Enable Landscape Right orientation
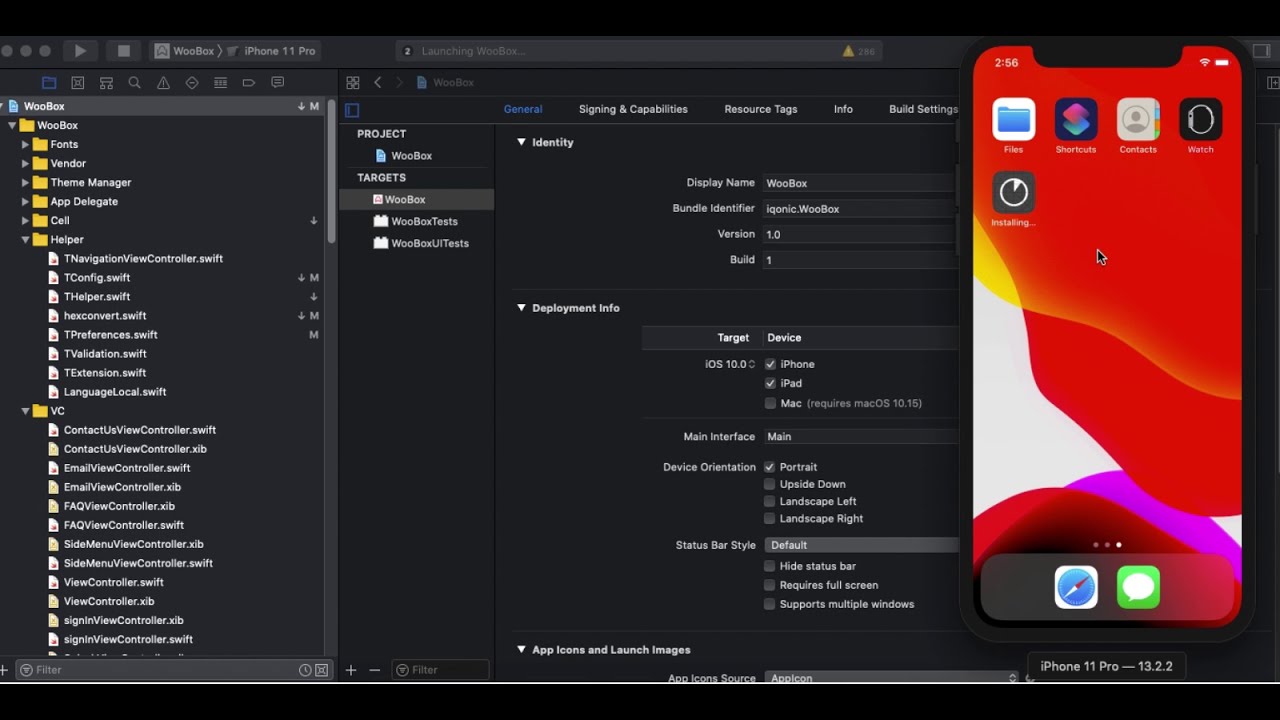1280x720 pixels. (769, 518)
